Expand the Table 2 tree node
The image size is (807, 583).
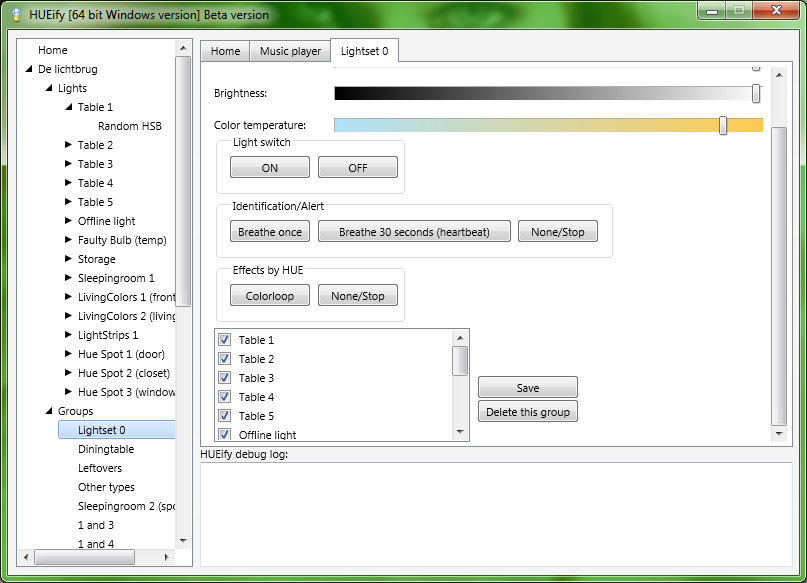coord(68,145)
